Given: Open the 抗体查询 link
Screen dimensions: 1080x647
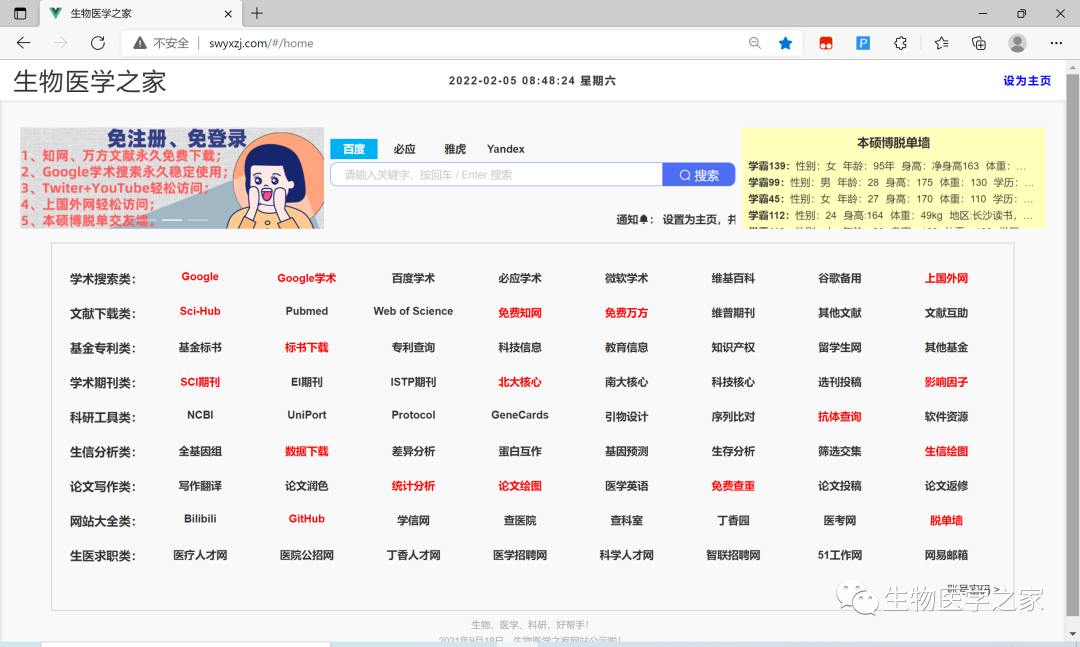Looking at the screenshot, I should tap(840, 416).
